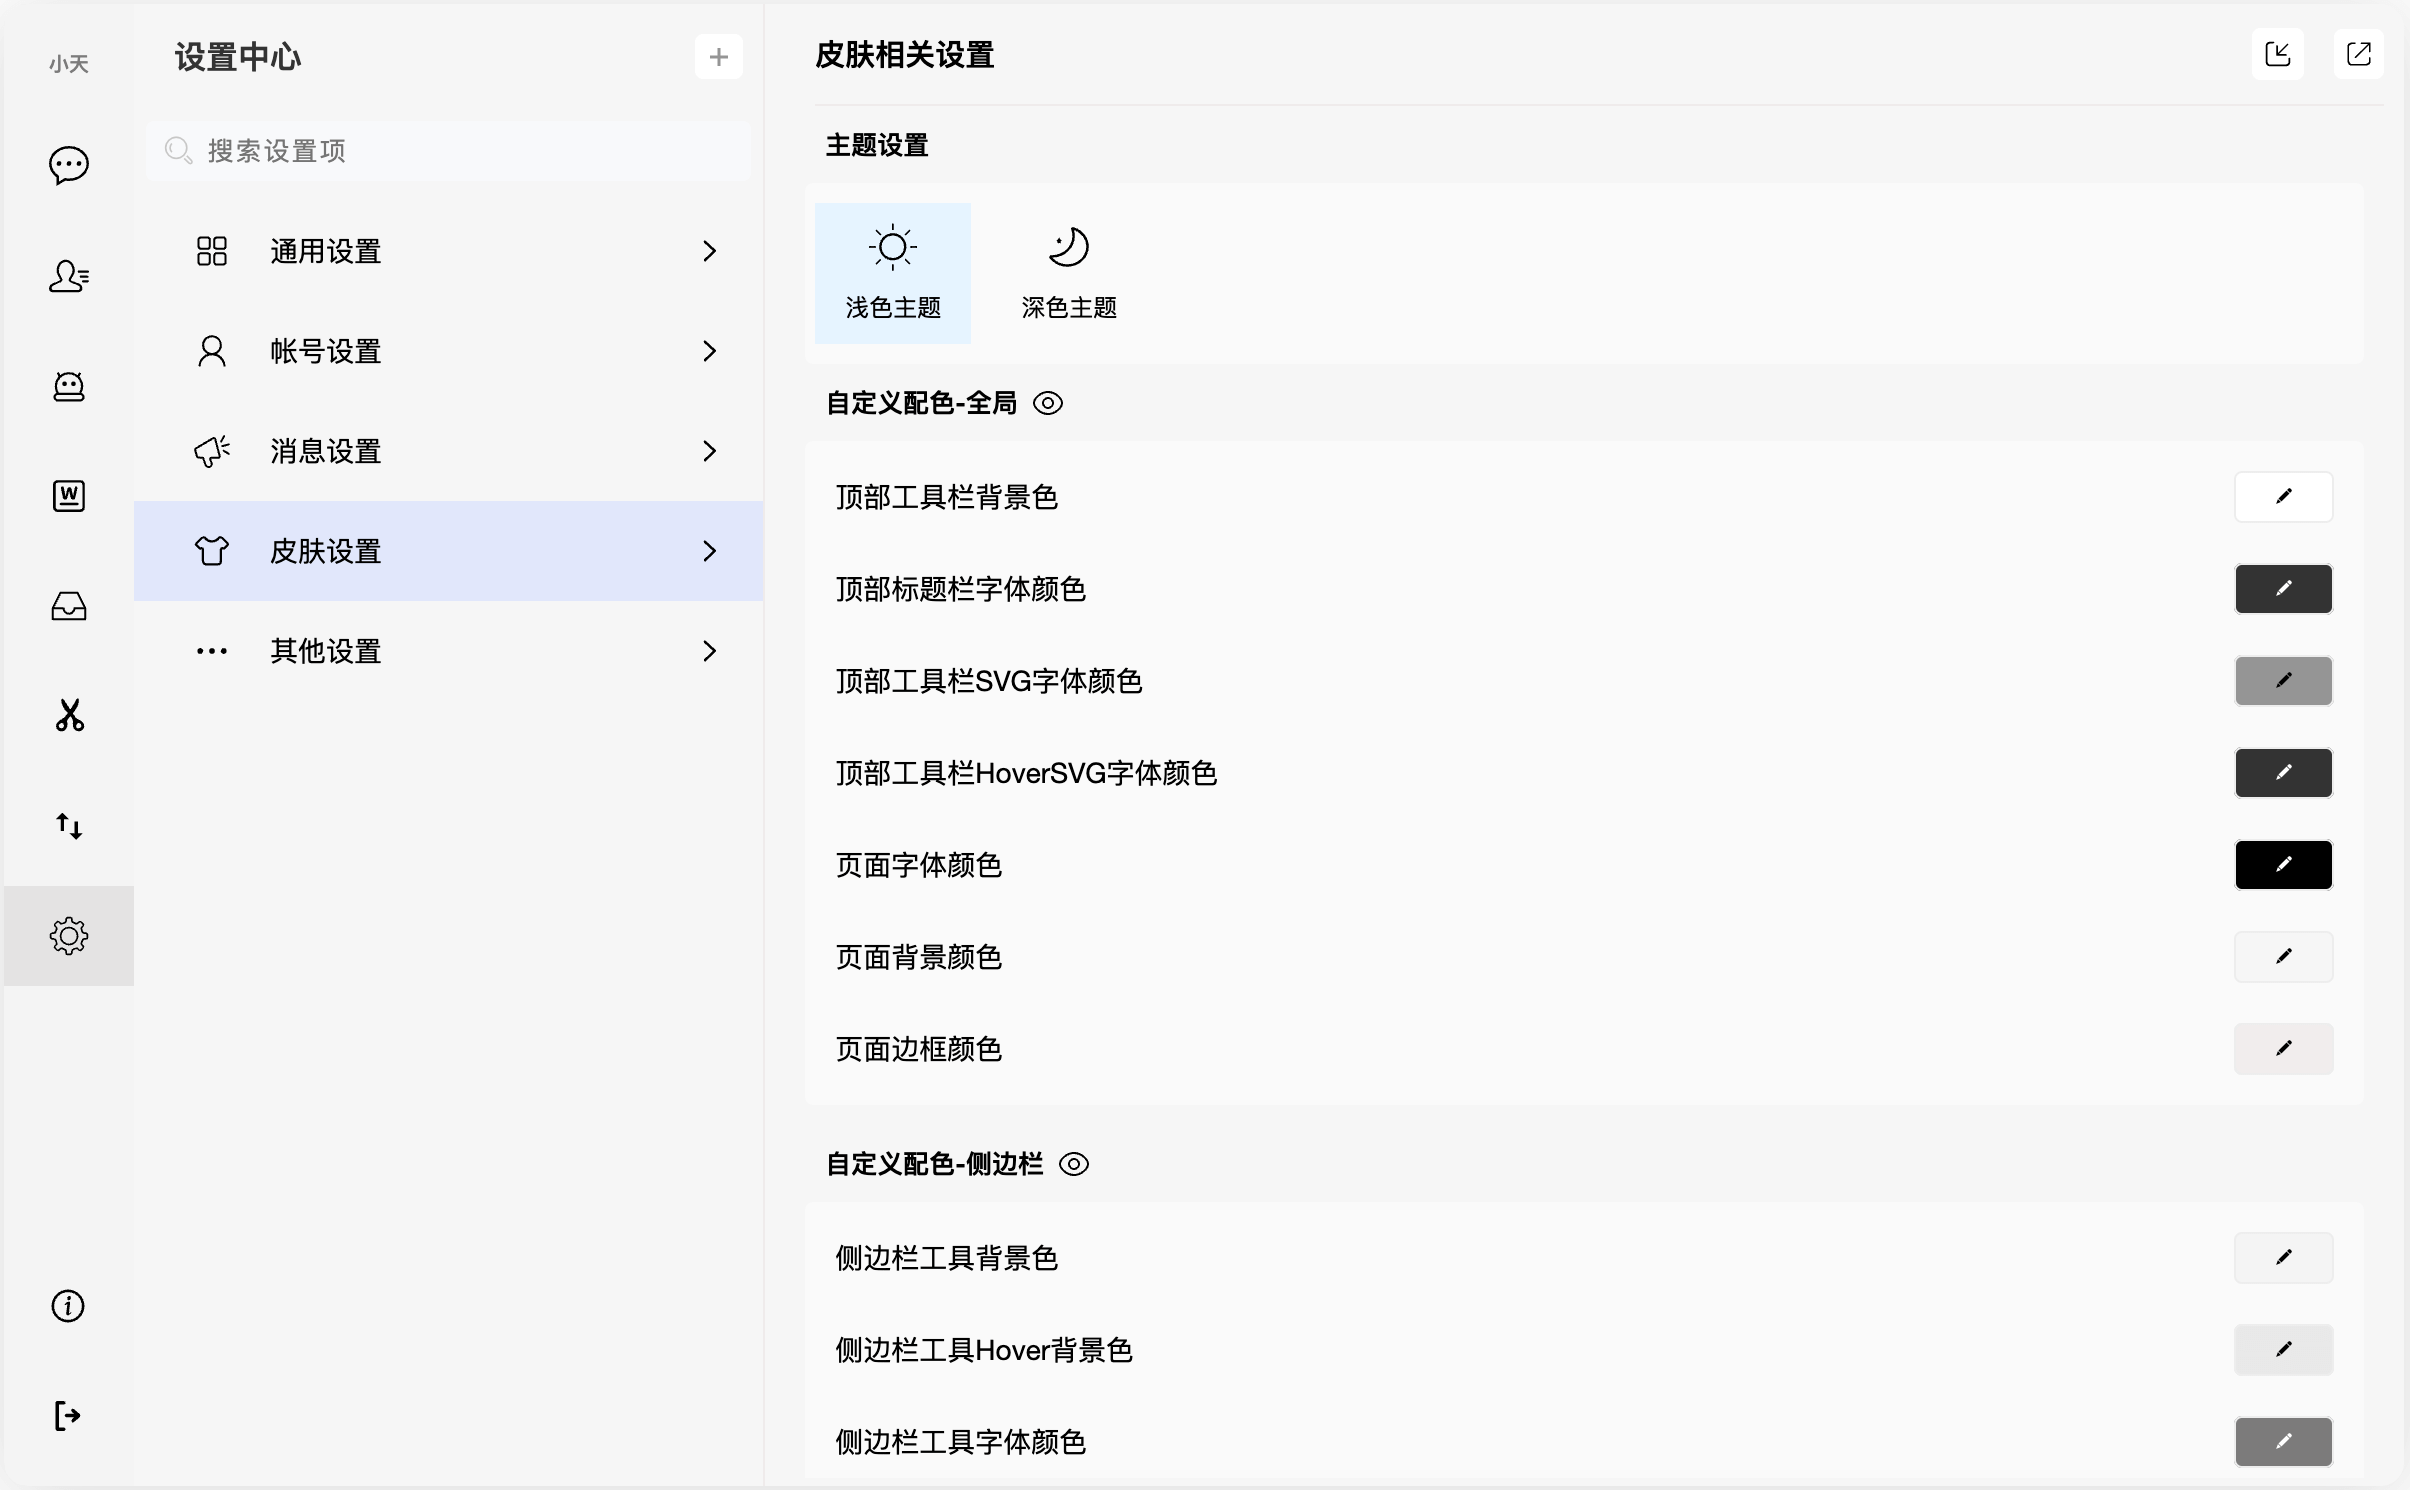Viewport: 2410px width, 1490px height.
Task: Click the shrink-window arrow icon at top right
Action: pos(2278,54)
